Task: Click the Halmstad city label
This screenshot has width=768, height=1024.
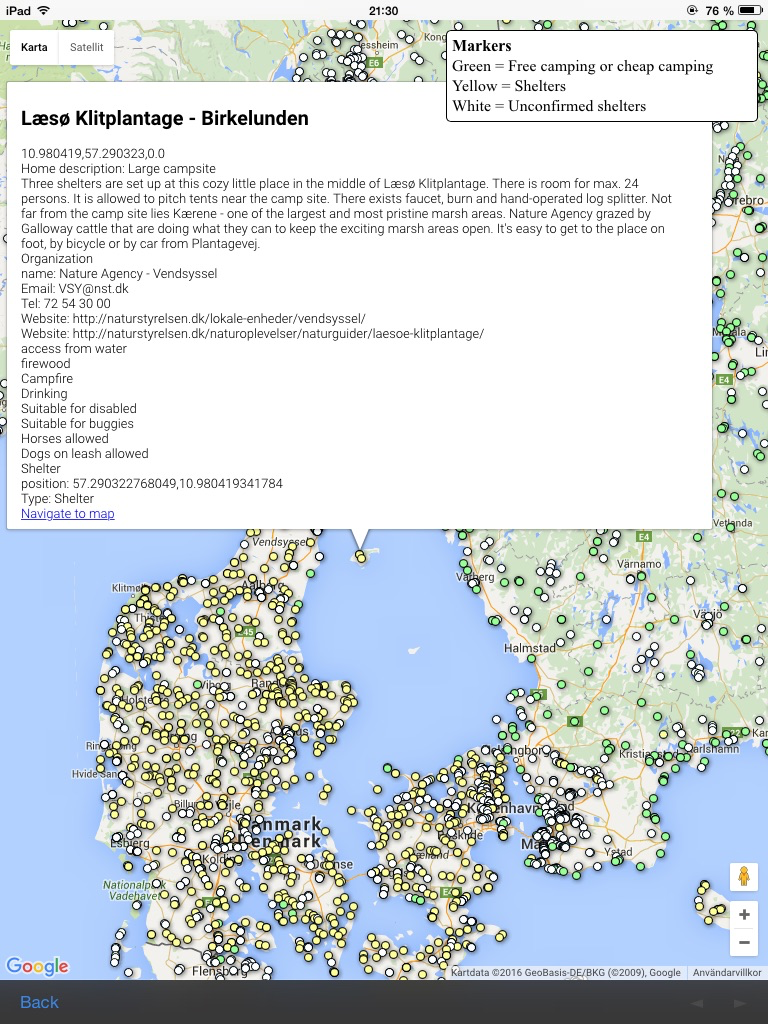Action: point(530,648)
